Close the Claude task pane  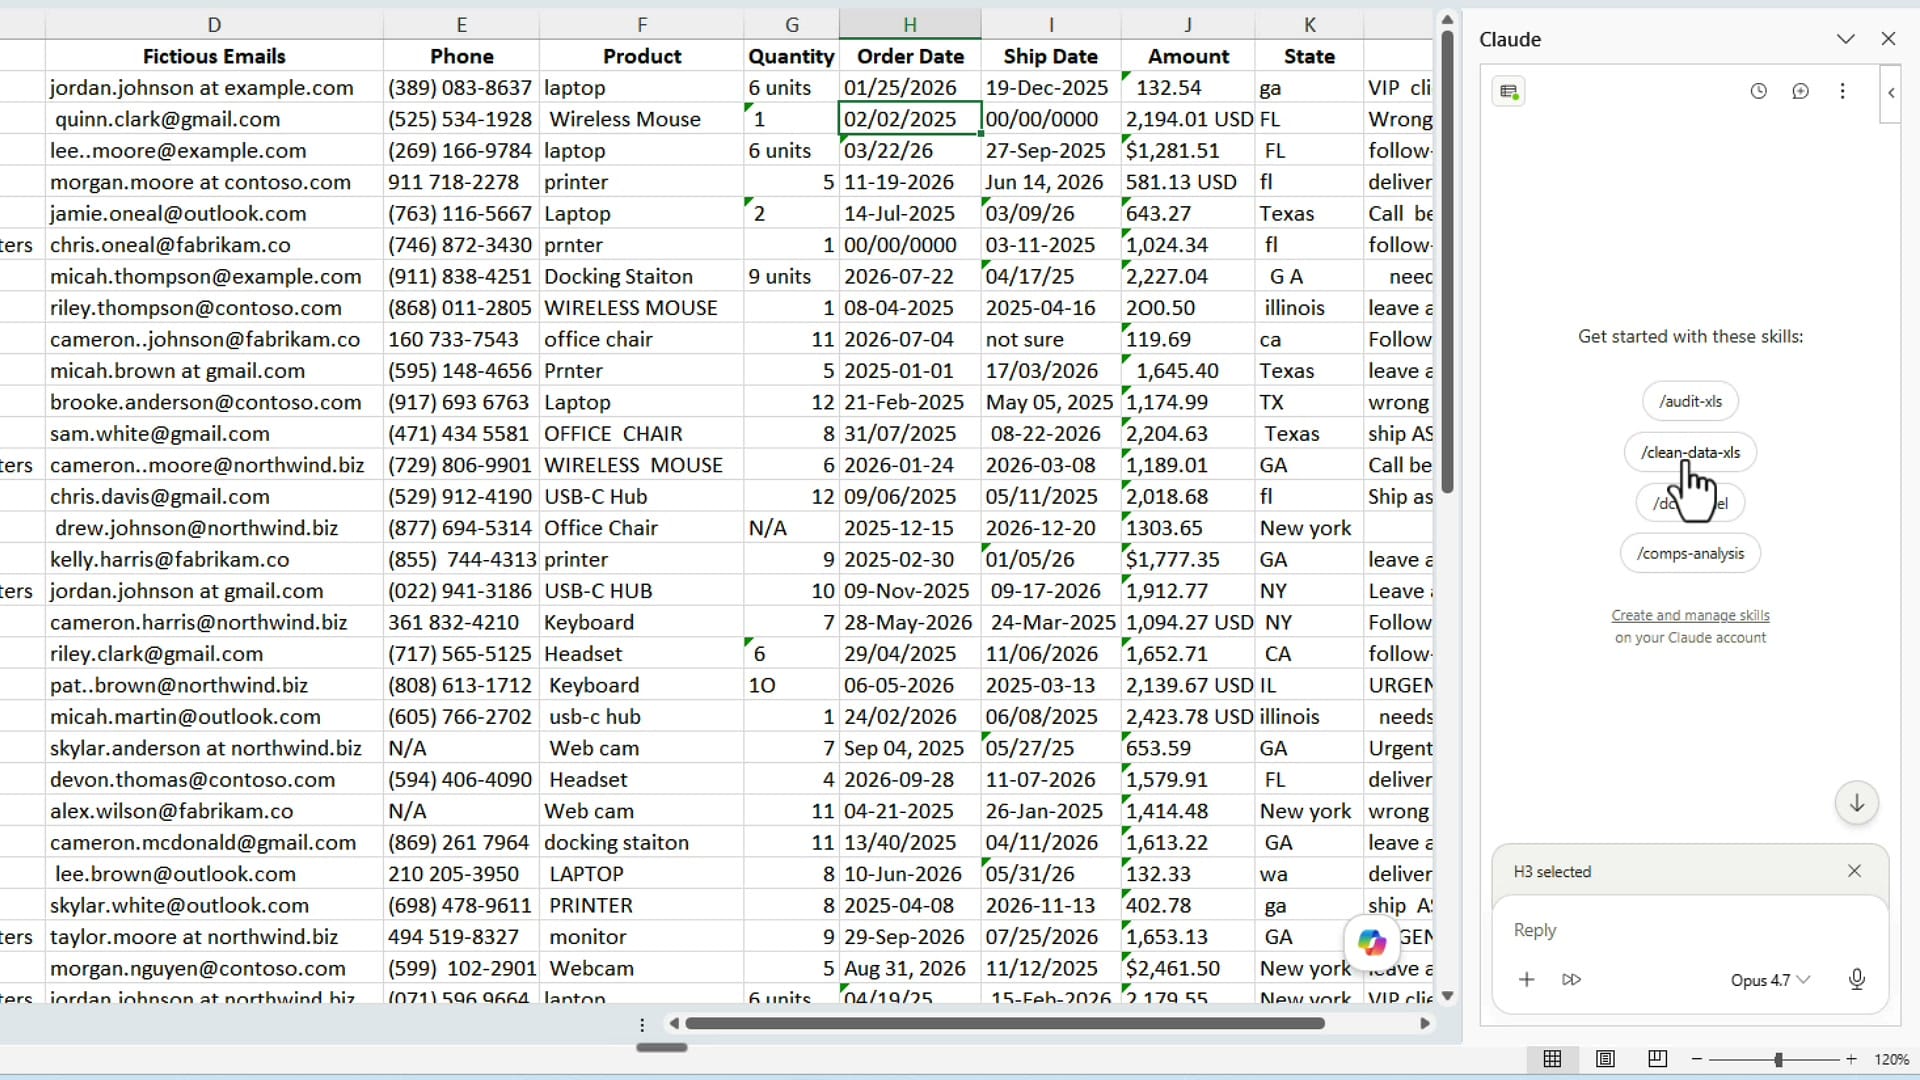point(1888,39)
